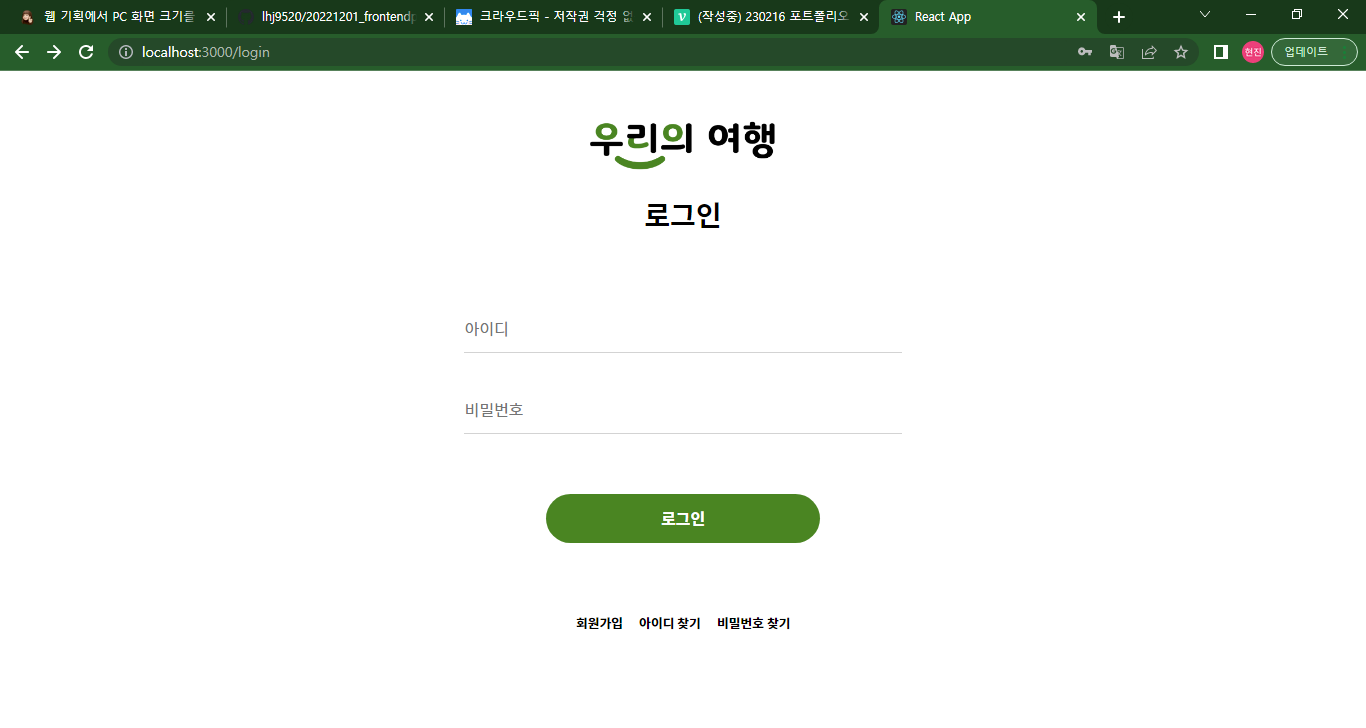Click the share page icon
The image size is (1366, 728).
[x=1149, y=52]
